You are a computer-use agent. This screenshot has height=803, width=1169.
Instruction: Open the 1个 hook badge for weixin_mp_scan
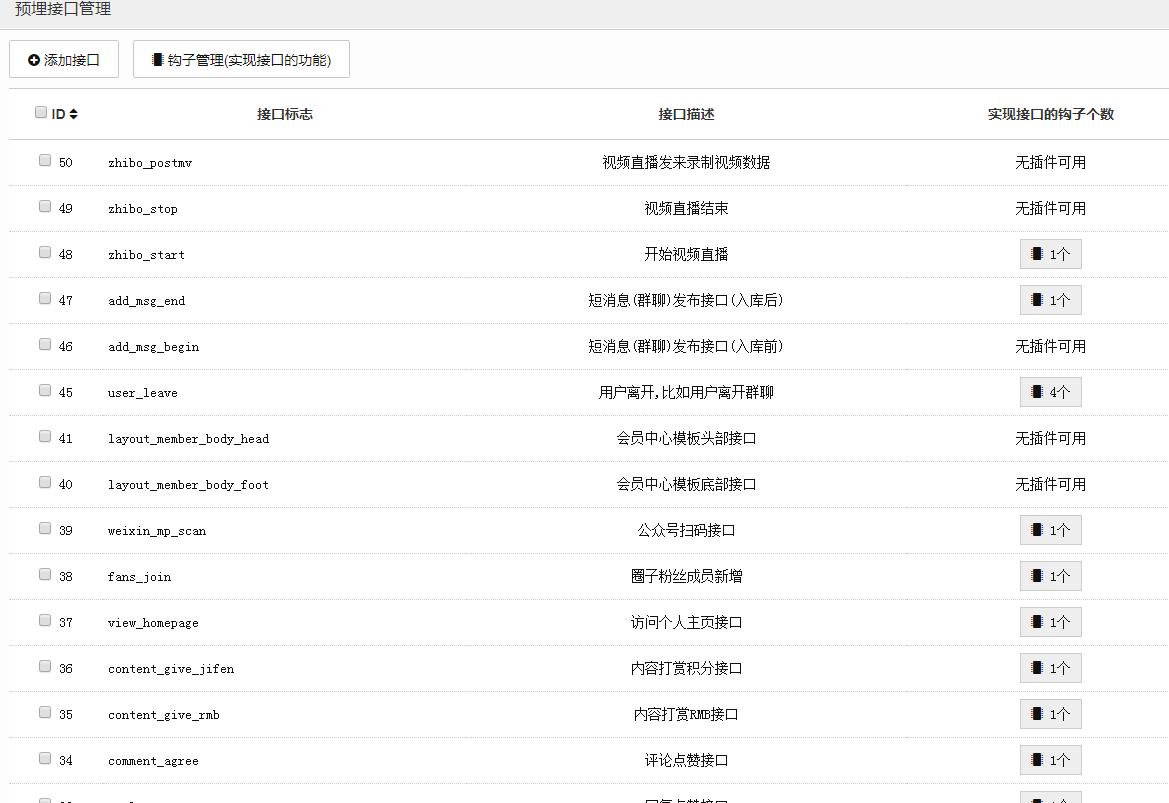pyautogui.click(x=1050, y=530)
